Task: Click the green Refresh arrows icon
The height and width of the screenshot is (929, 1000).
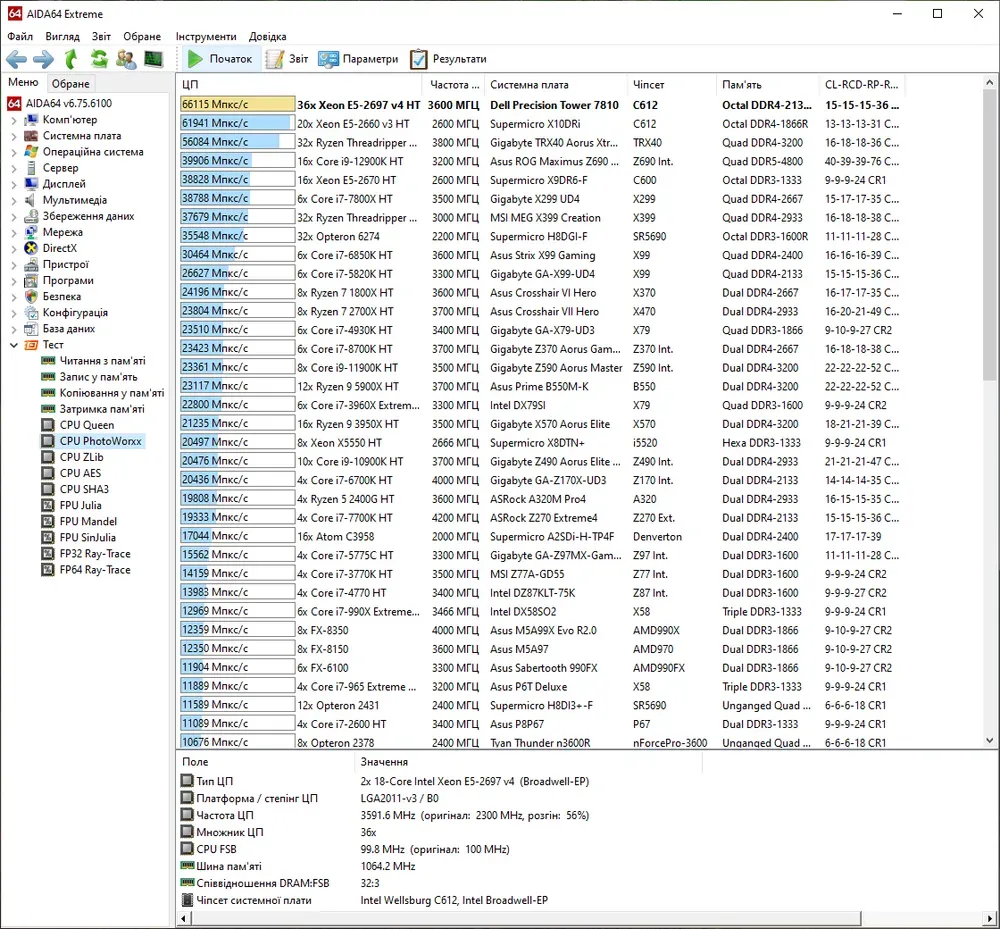Action: click(x=98, y=59)
